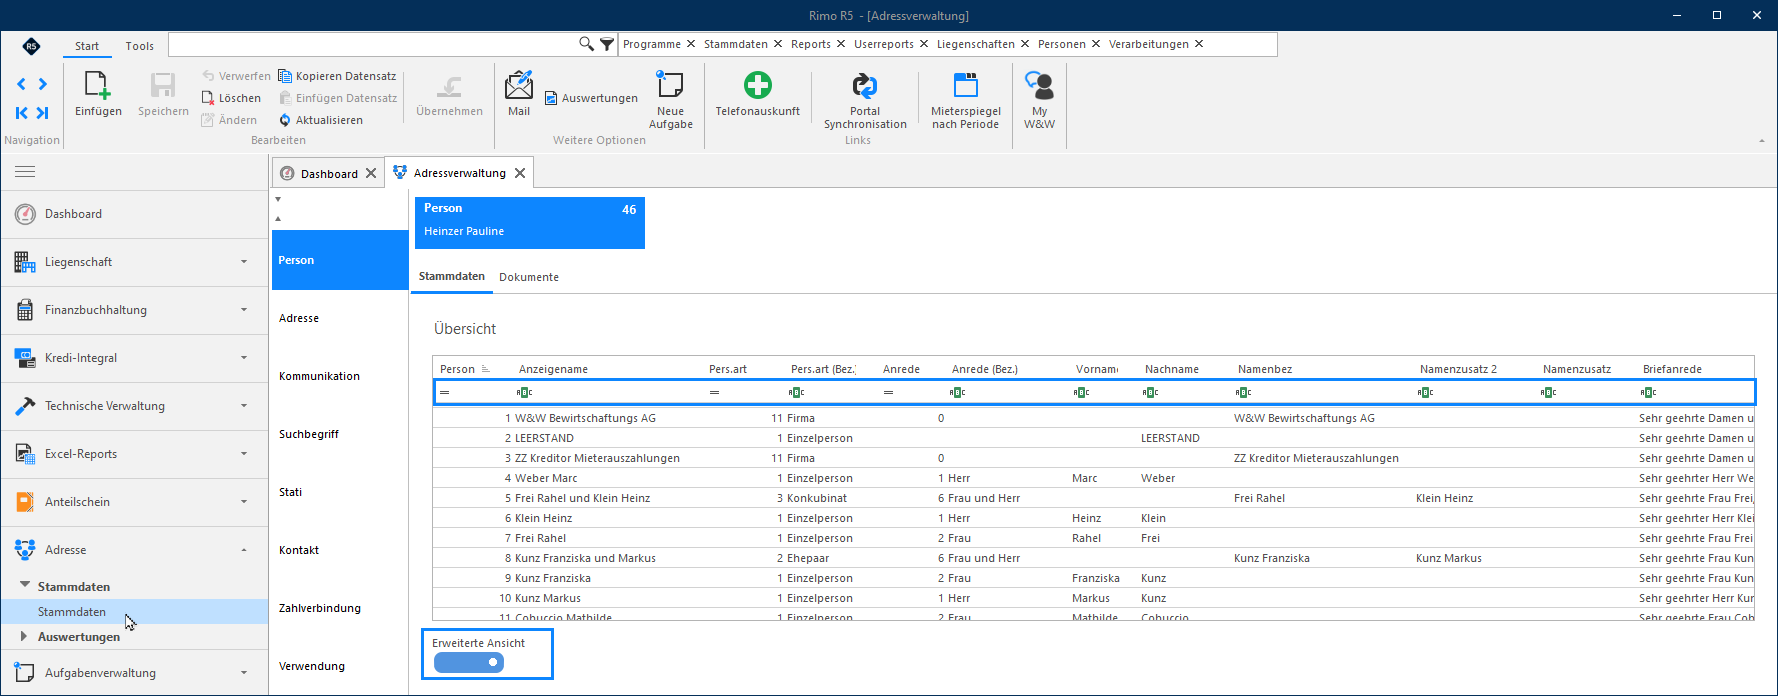Collapse the Adresse sidebar section
Viewport: 1778px width, 696px height.
(244, 550)
